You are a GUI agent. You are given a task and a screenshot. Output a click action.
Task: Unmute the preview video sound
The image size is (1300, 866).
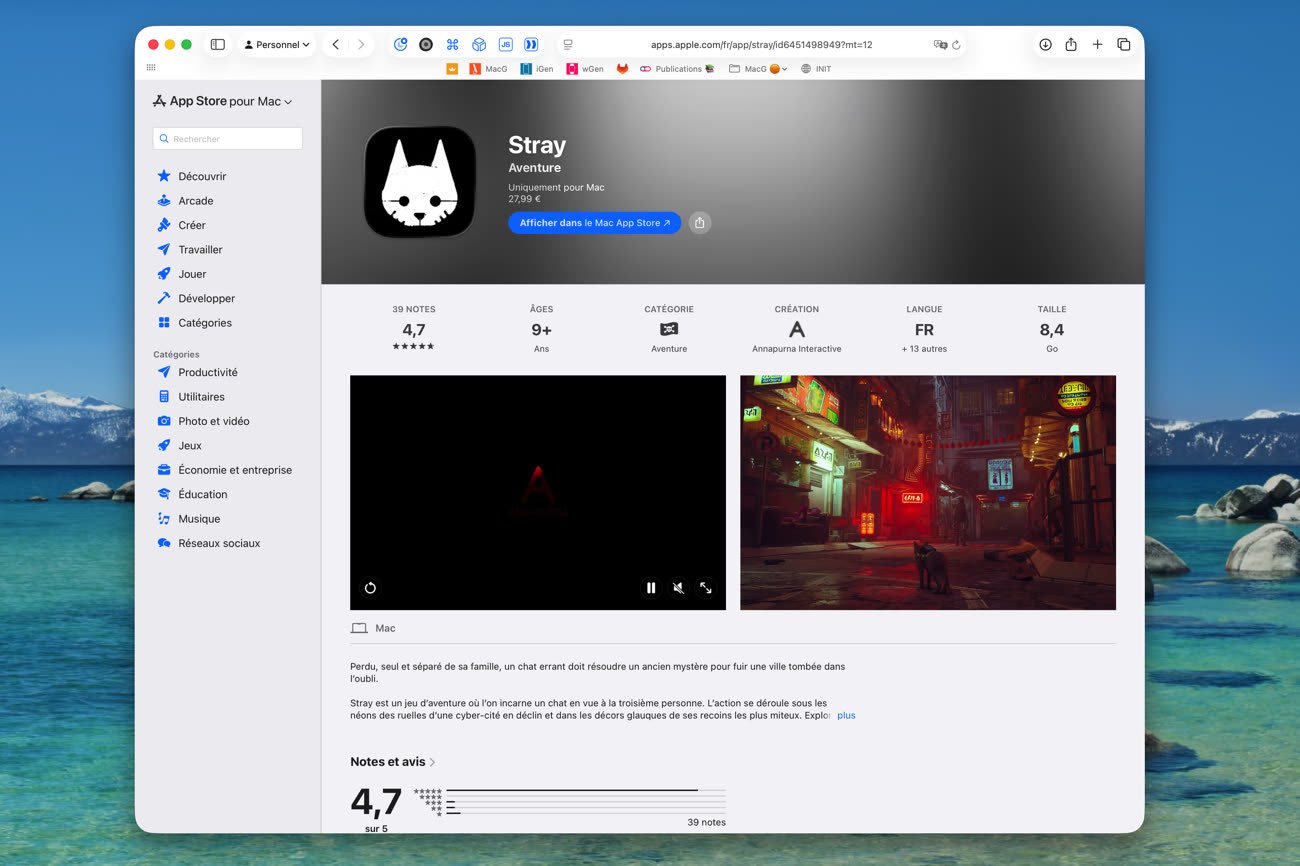(x=678, y=588)
